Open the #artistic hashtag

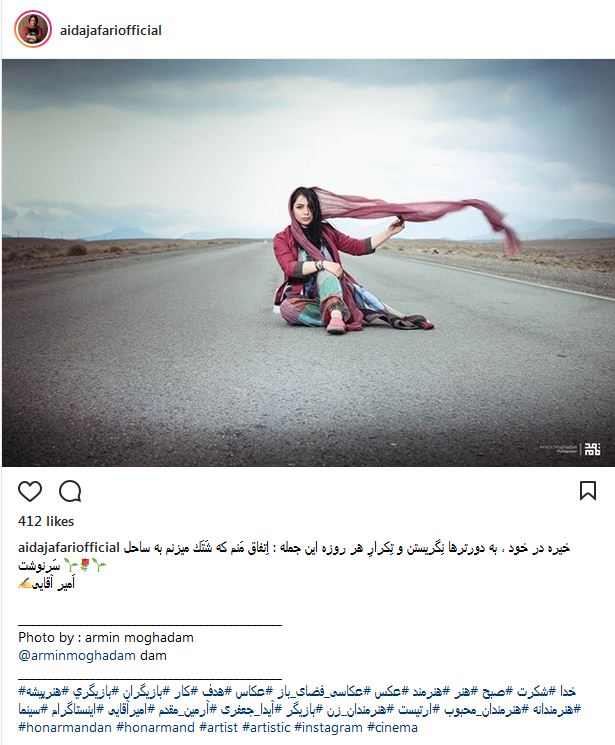266,727
